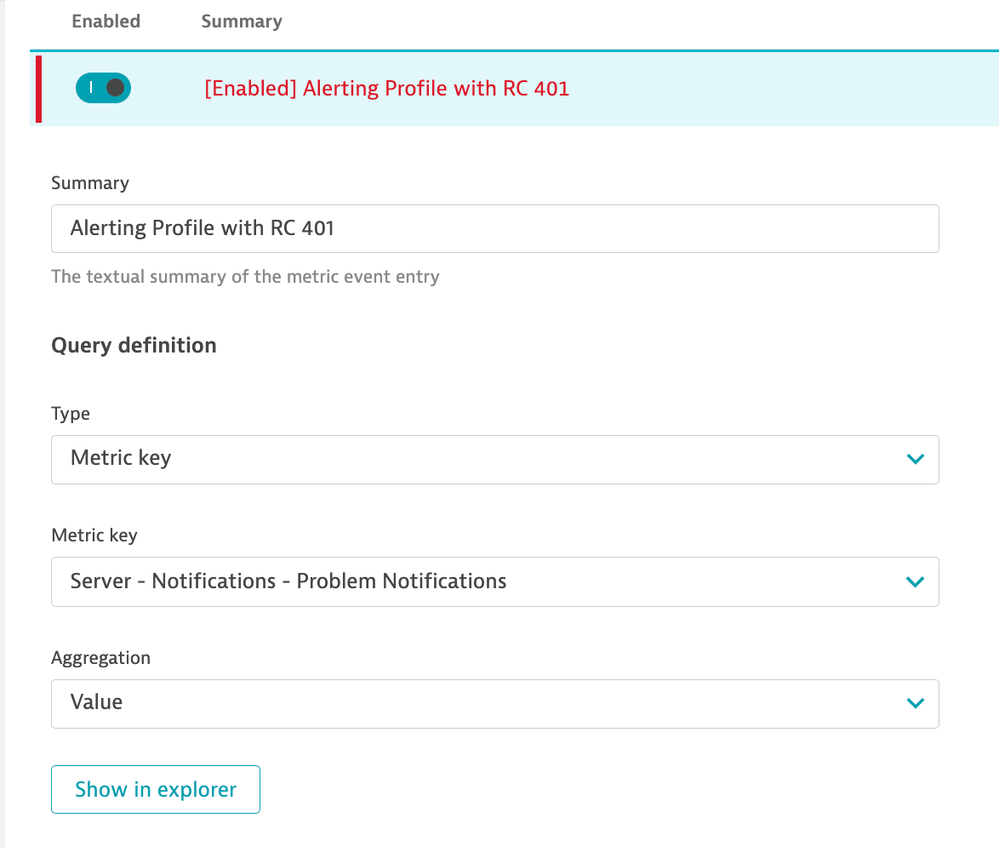Click the Enabled column header
The width and height of the screenshot is (999, 848).
[x=106, y=21]
